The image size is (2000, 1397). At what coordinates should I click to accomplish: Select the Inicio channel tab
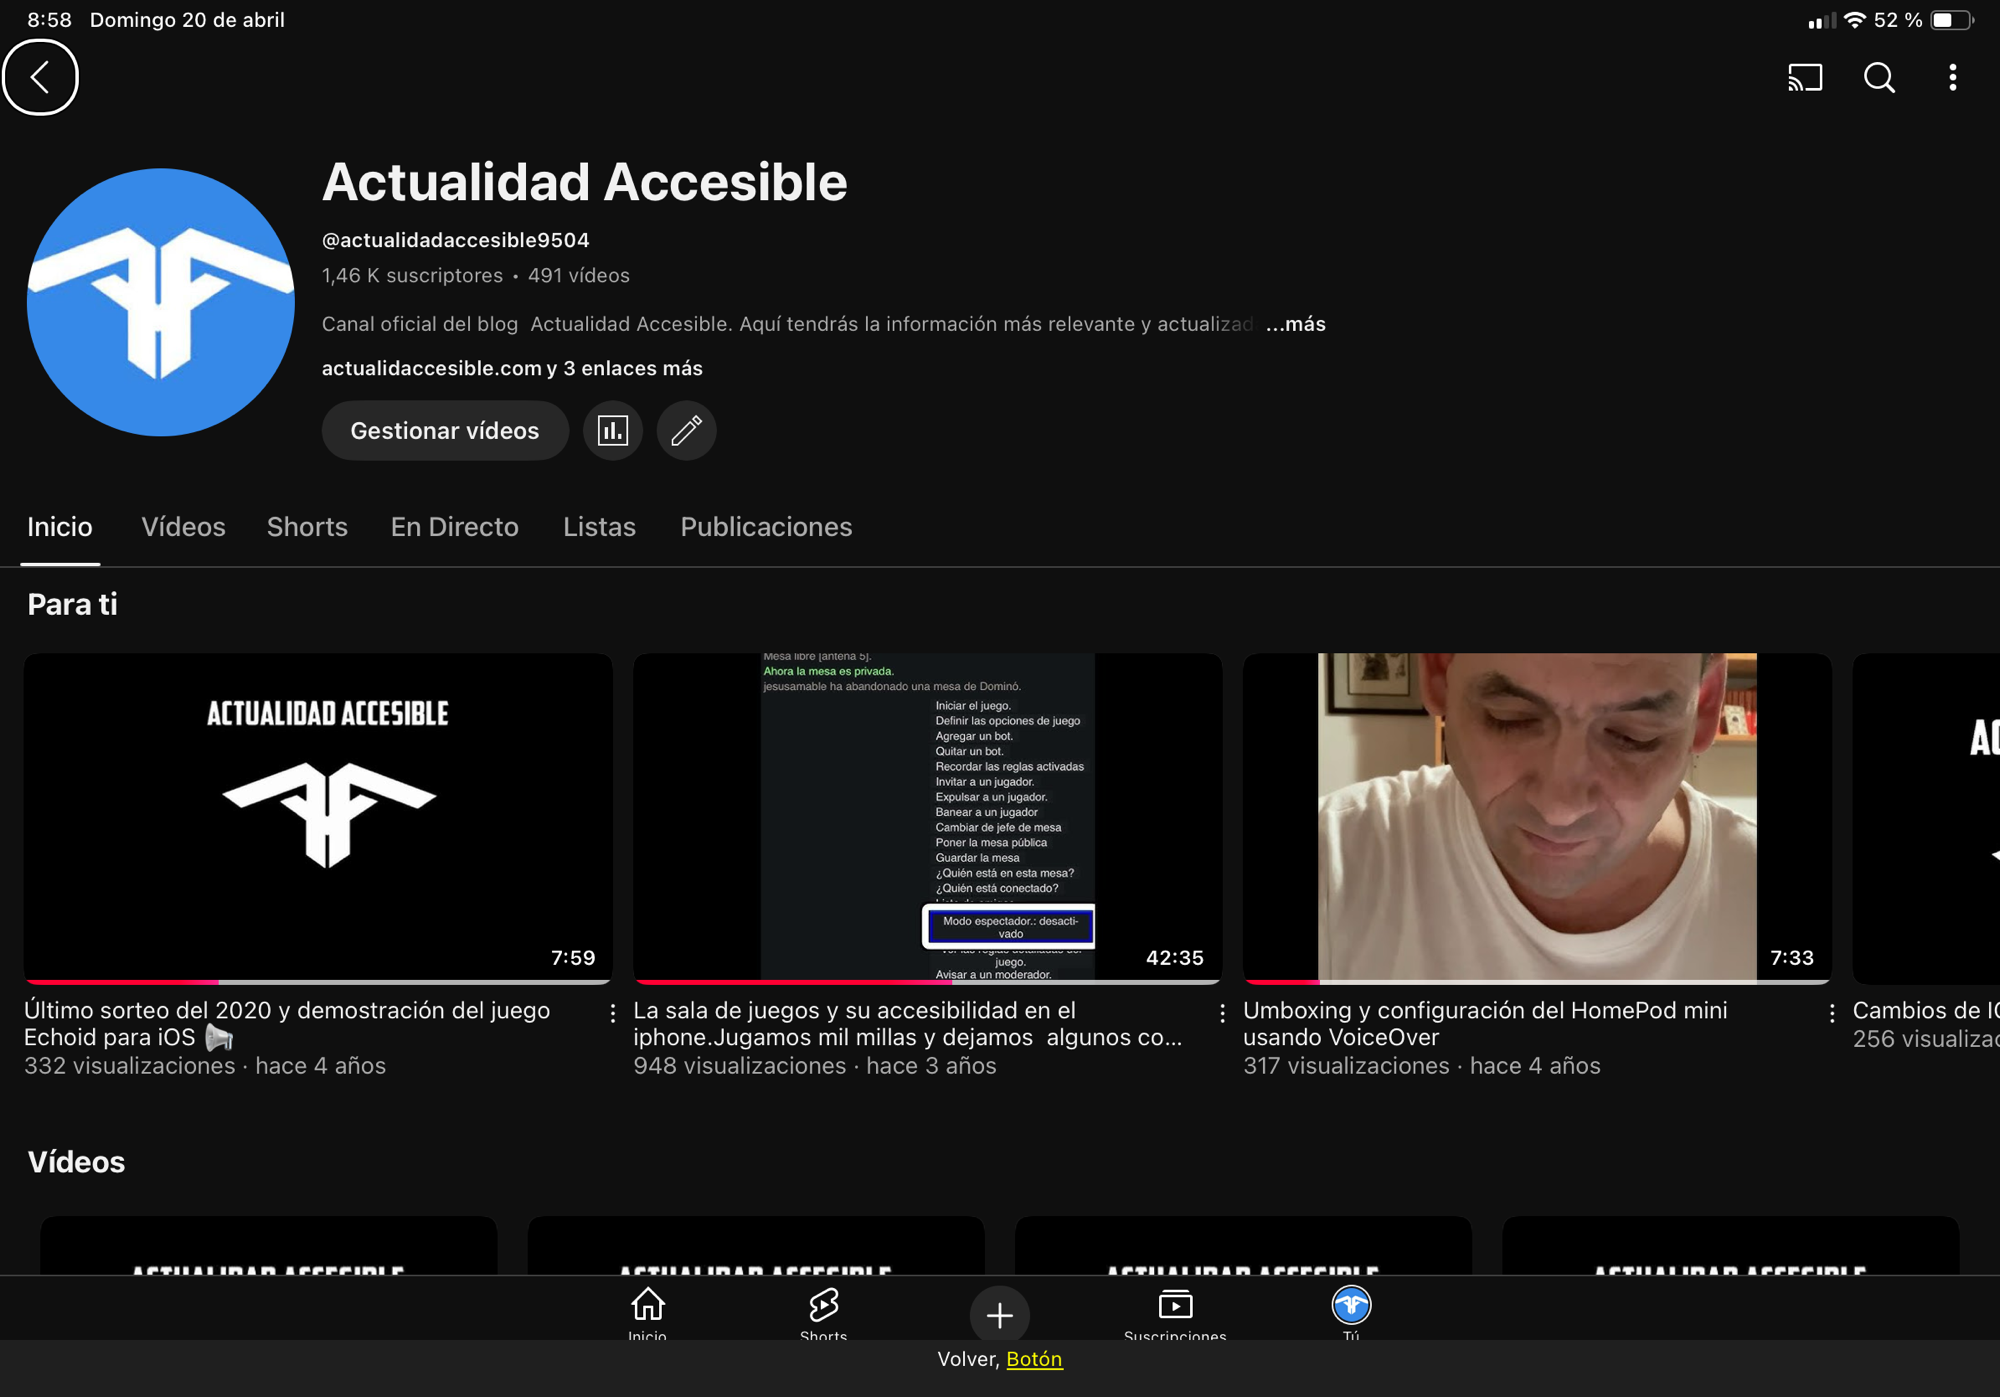tap(60, 527)
